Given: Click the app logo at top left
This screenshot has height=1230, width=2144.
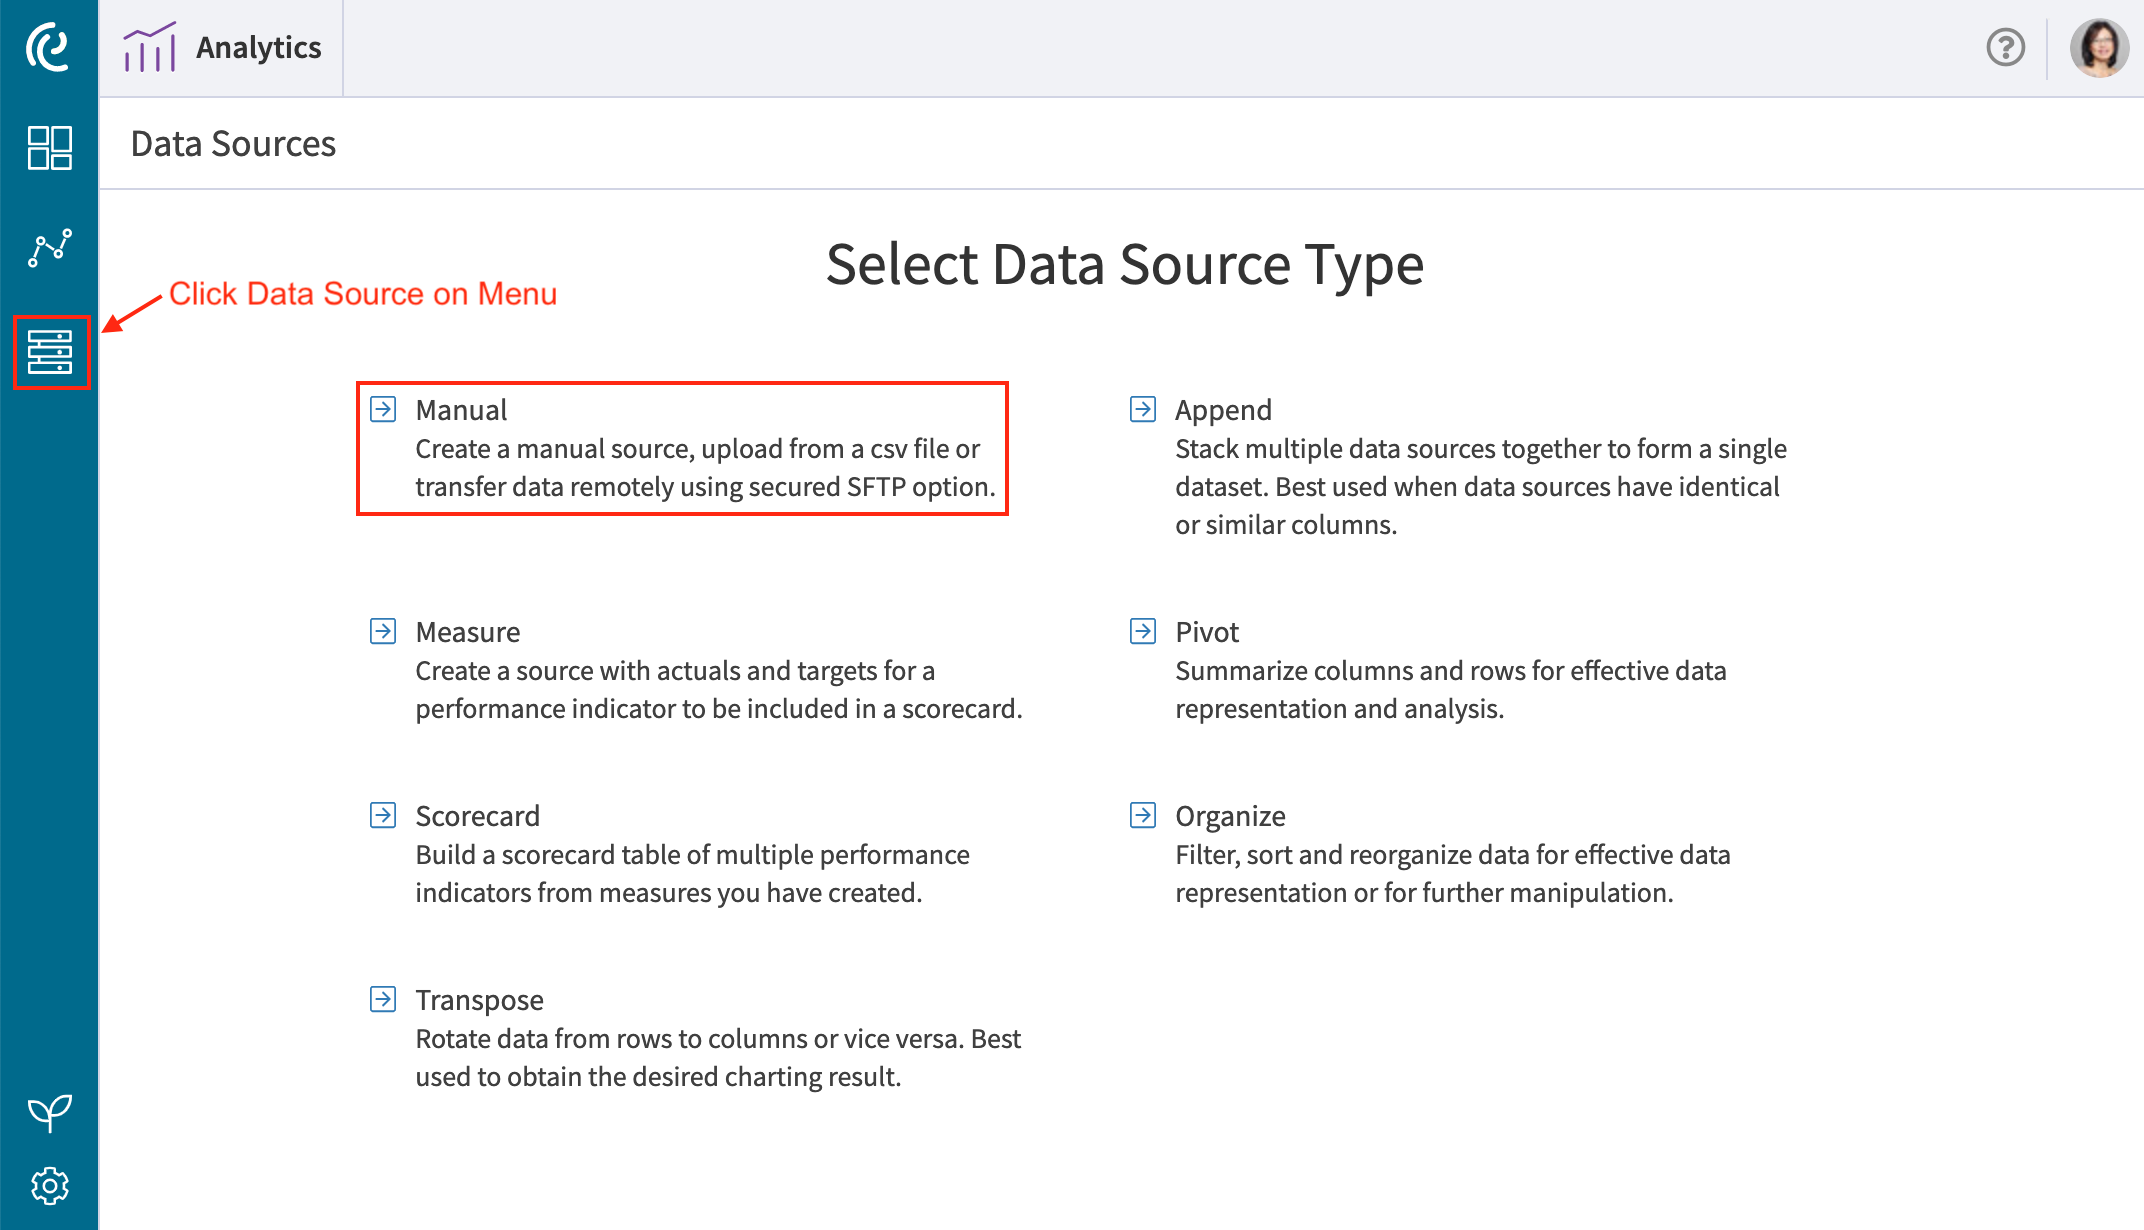Looking at the screenshot, I should coord(48,47).
